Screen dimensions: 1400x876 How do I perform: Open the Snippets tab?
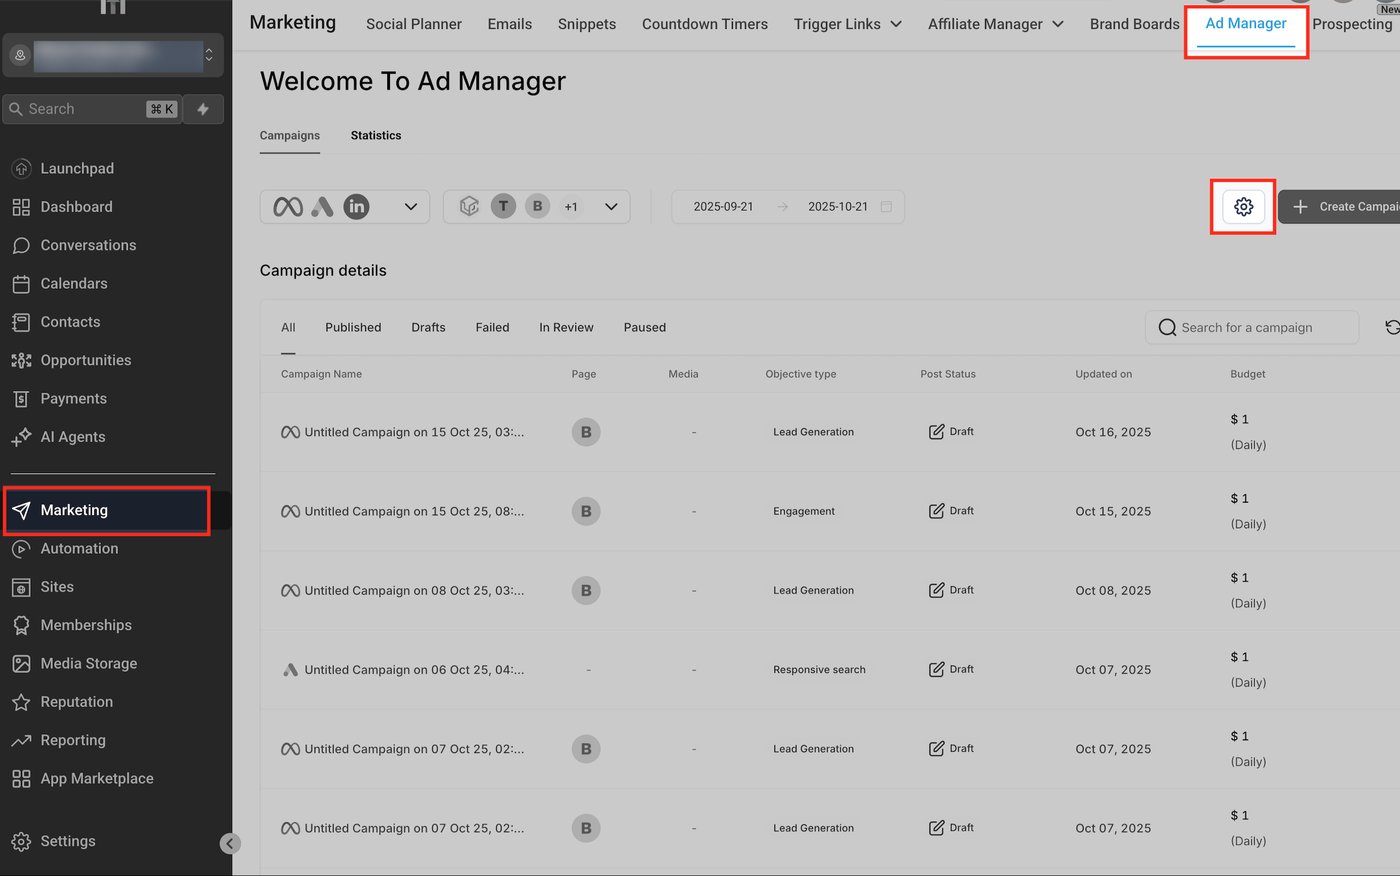(587, 24)
